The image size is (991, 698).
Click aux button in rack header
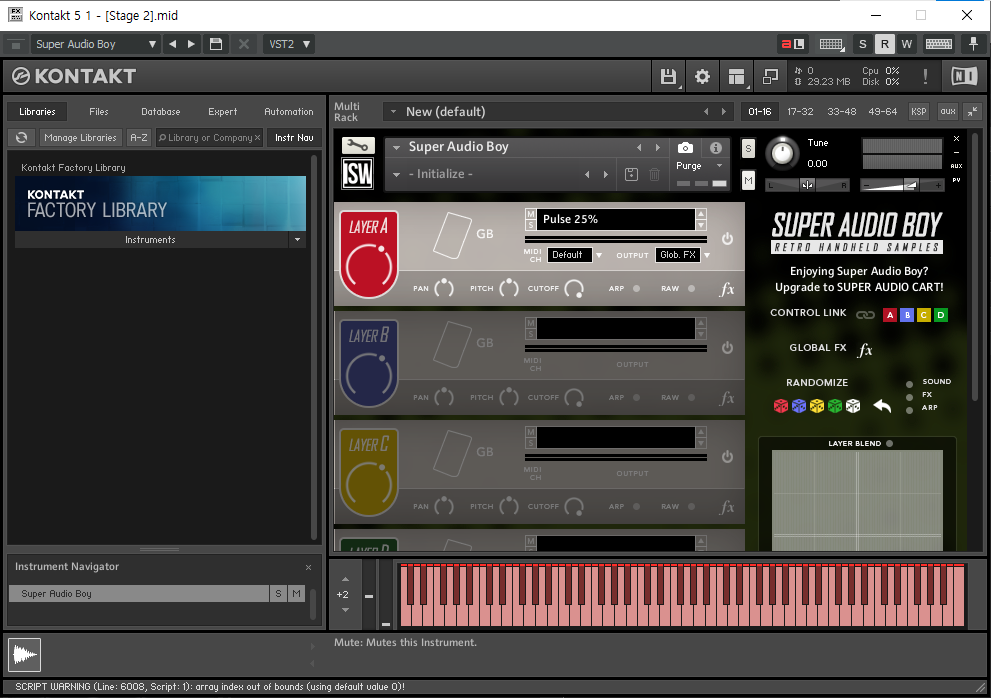(x=948, y=112)
